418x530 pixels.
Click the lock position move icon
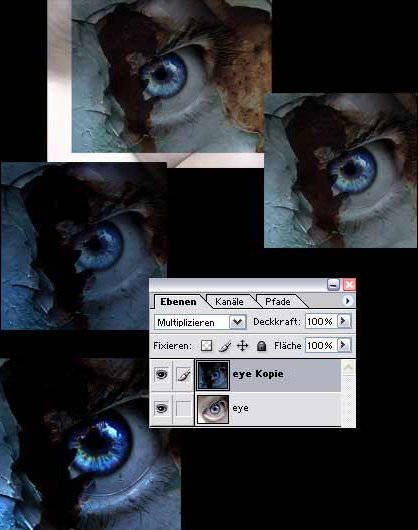tap(243, 346)
